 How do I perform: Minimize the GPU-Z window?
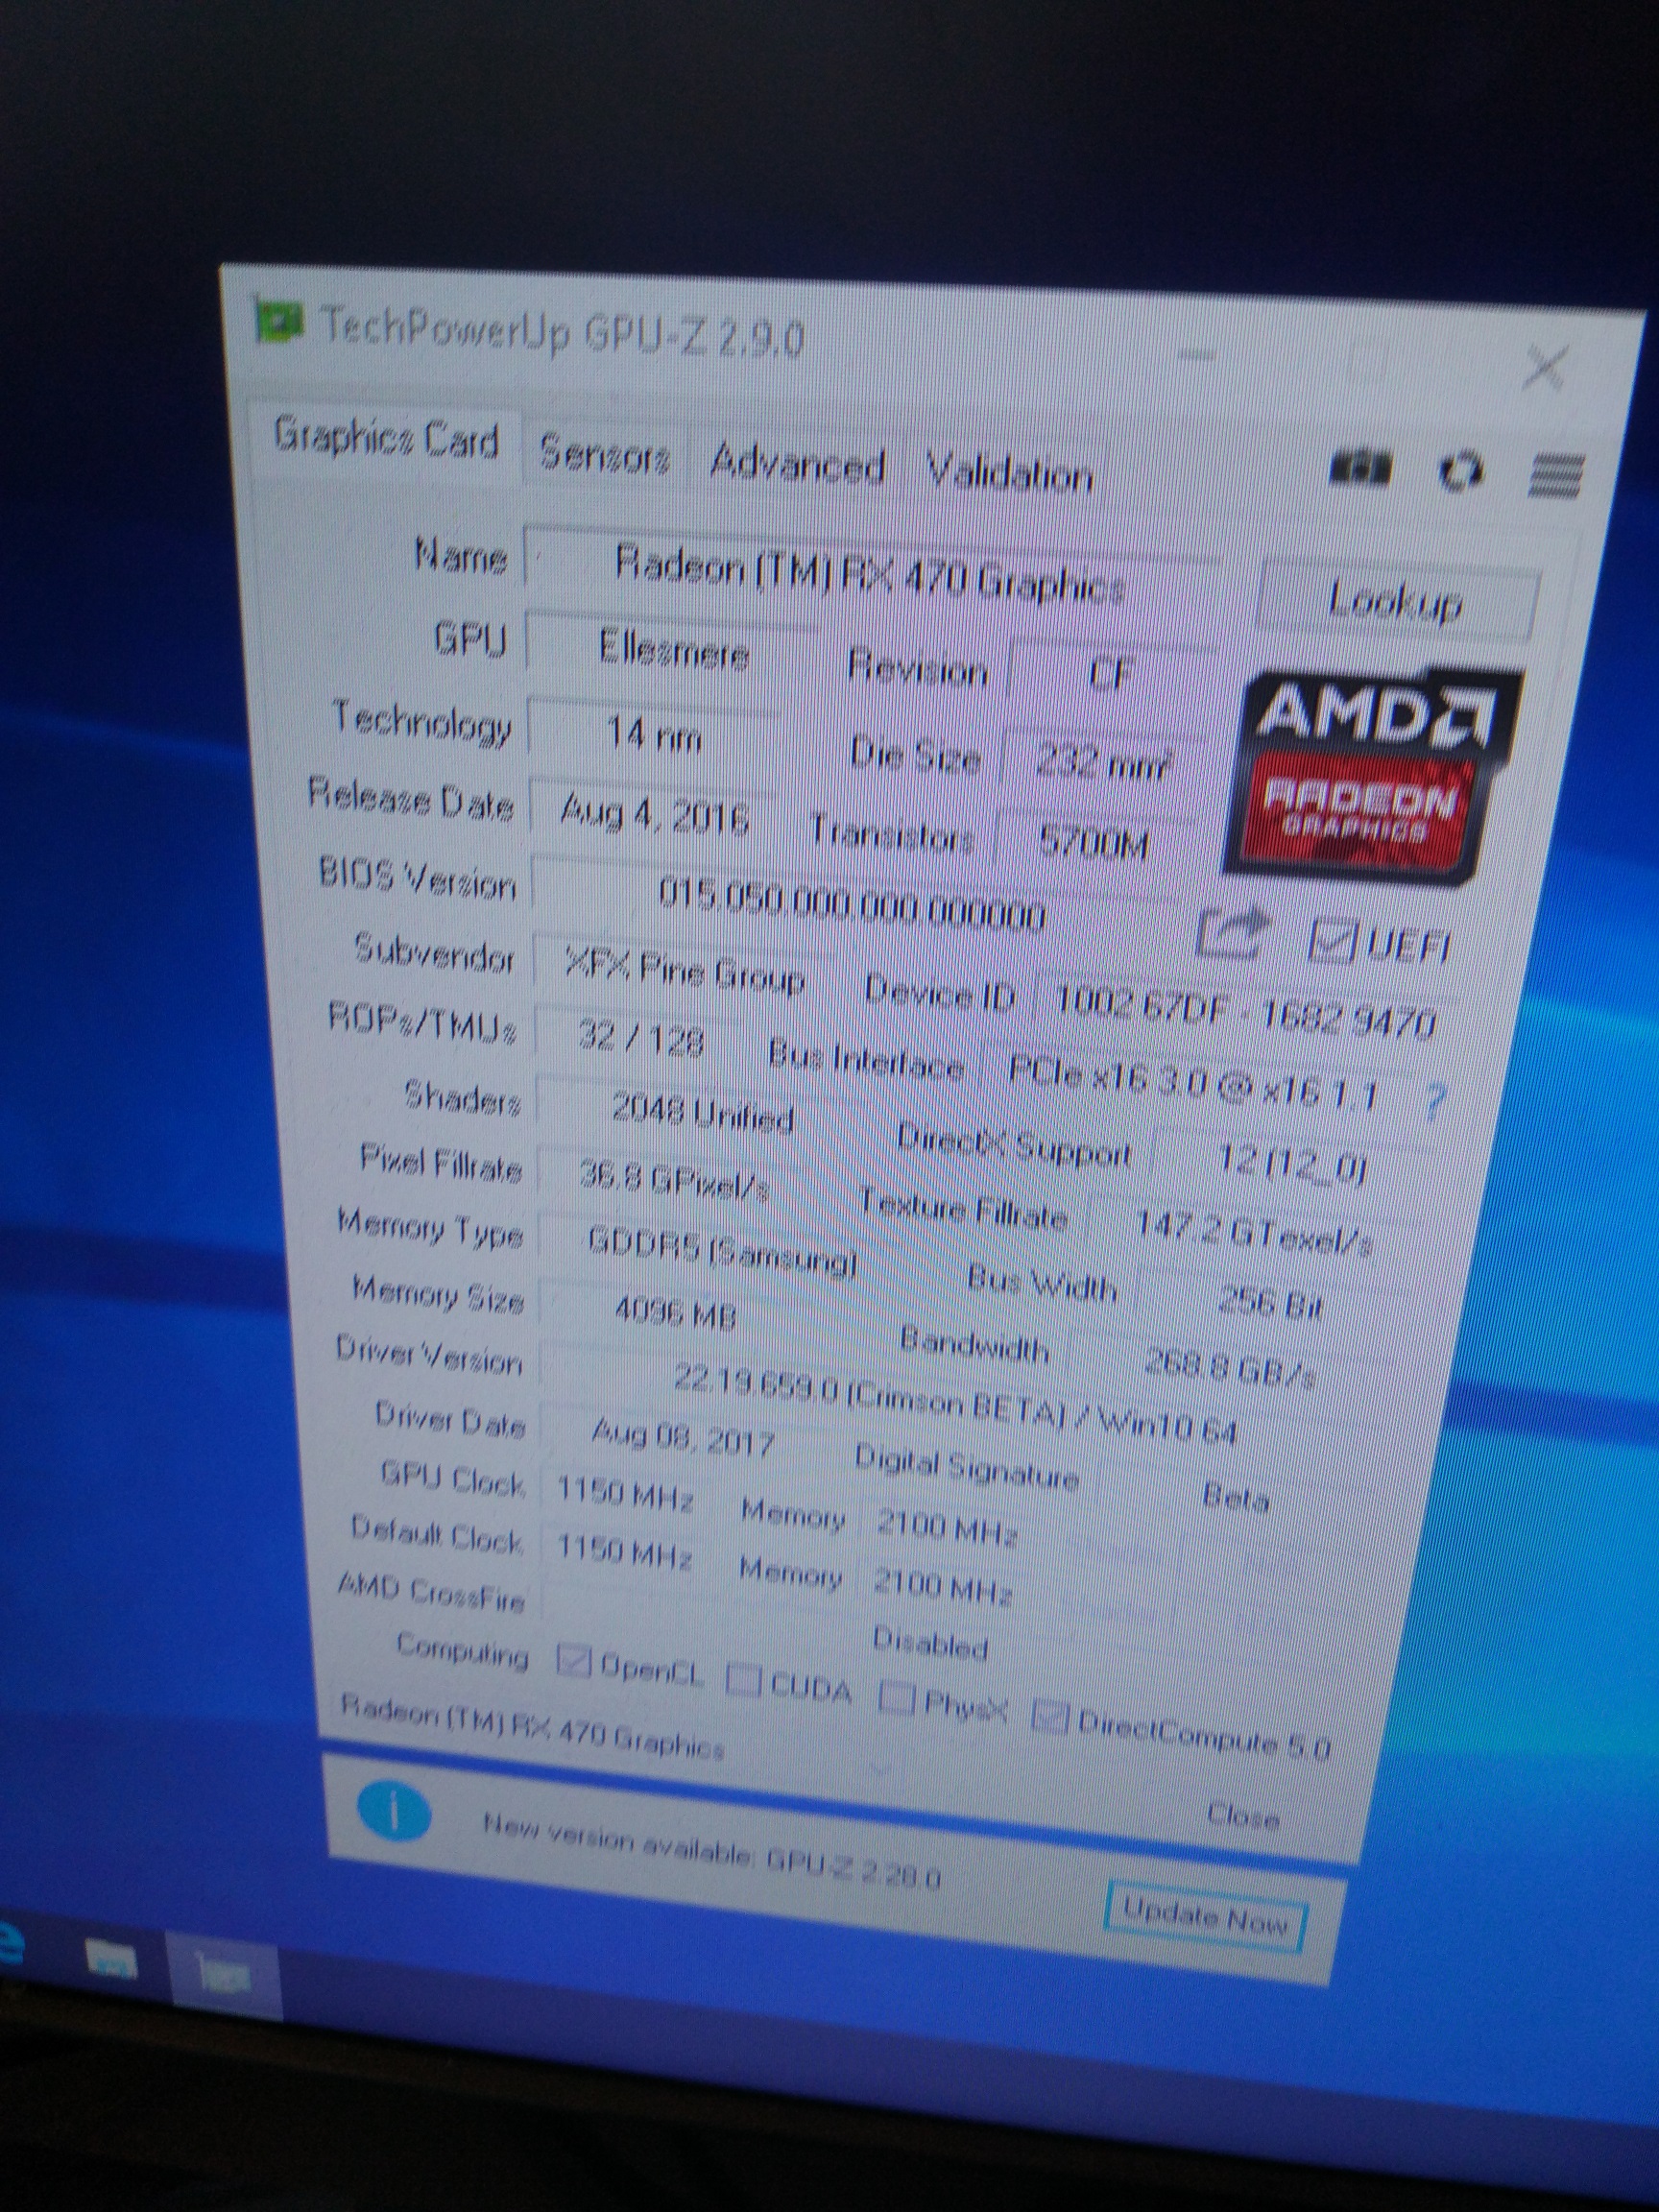tap(1199, 353)
